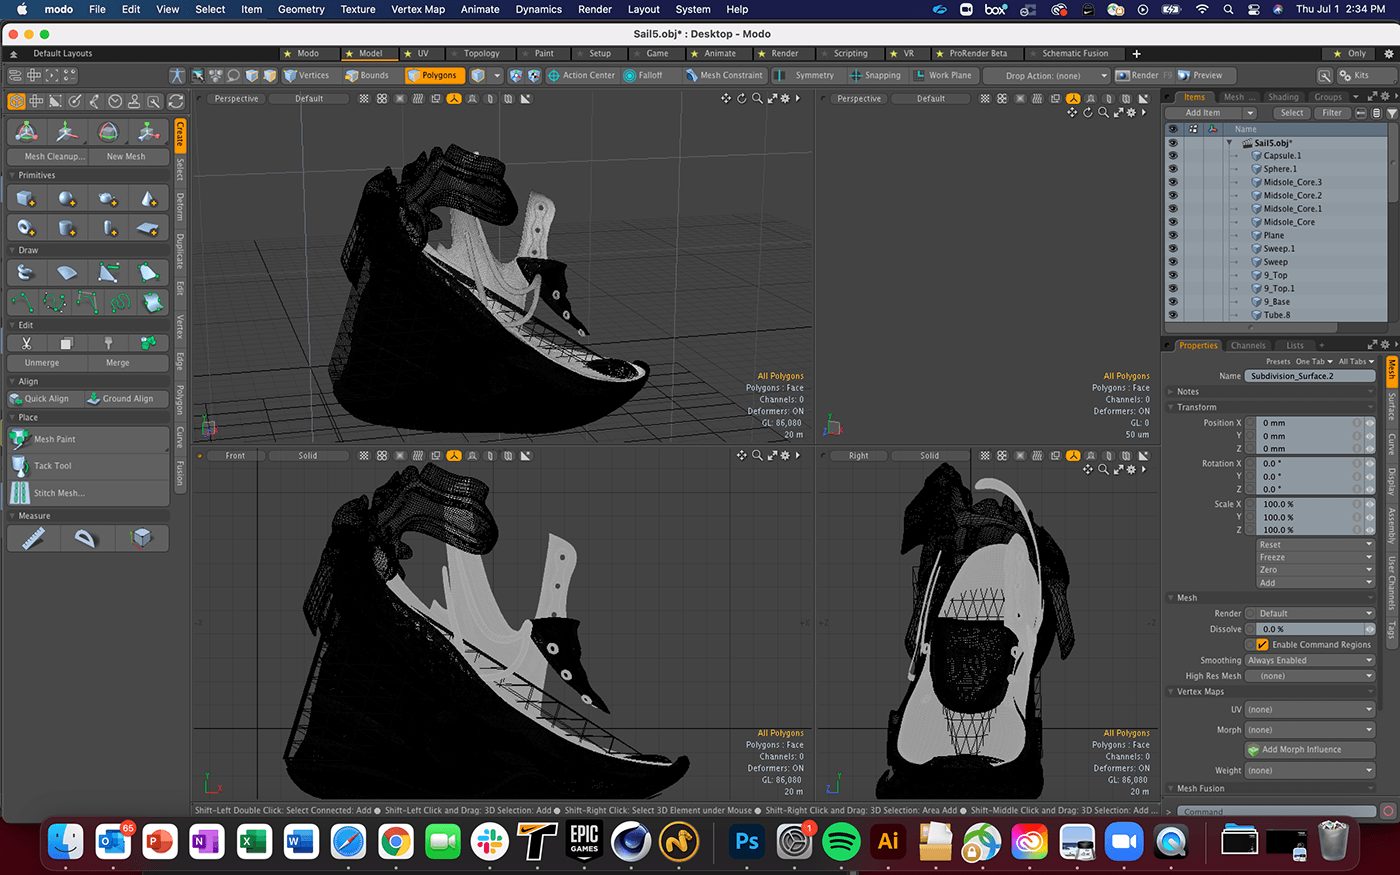Open the Deform vertical tab

[x=180, y=206]
